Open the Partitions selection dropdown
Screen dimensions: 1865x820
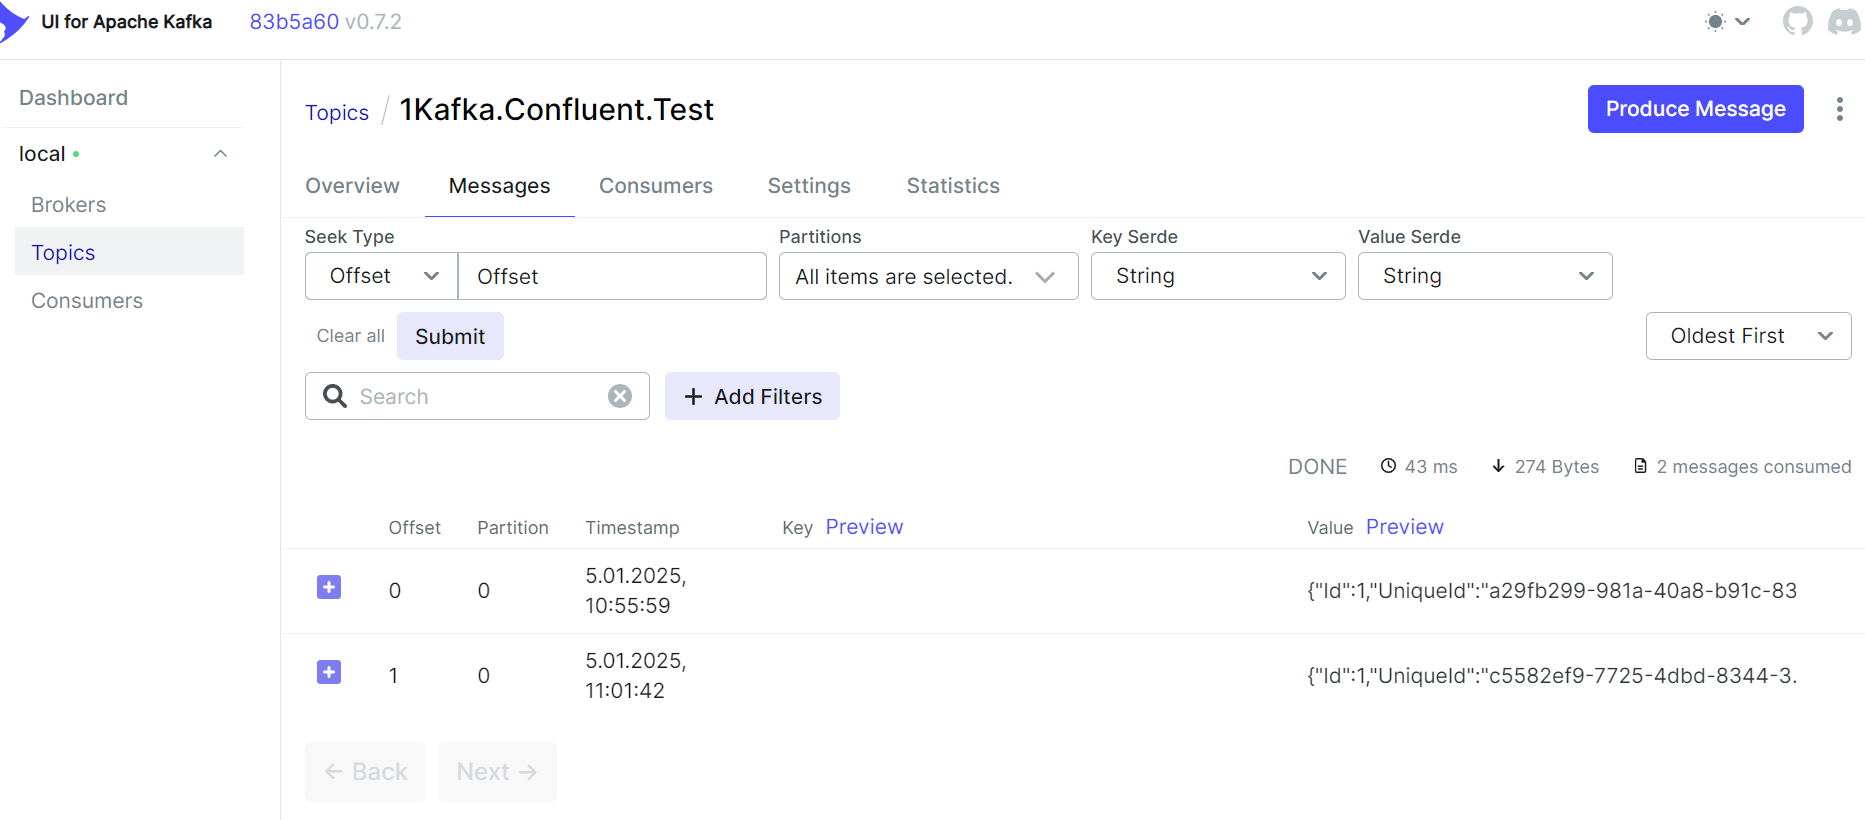click(x=928, y=276)
